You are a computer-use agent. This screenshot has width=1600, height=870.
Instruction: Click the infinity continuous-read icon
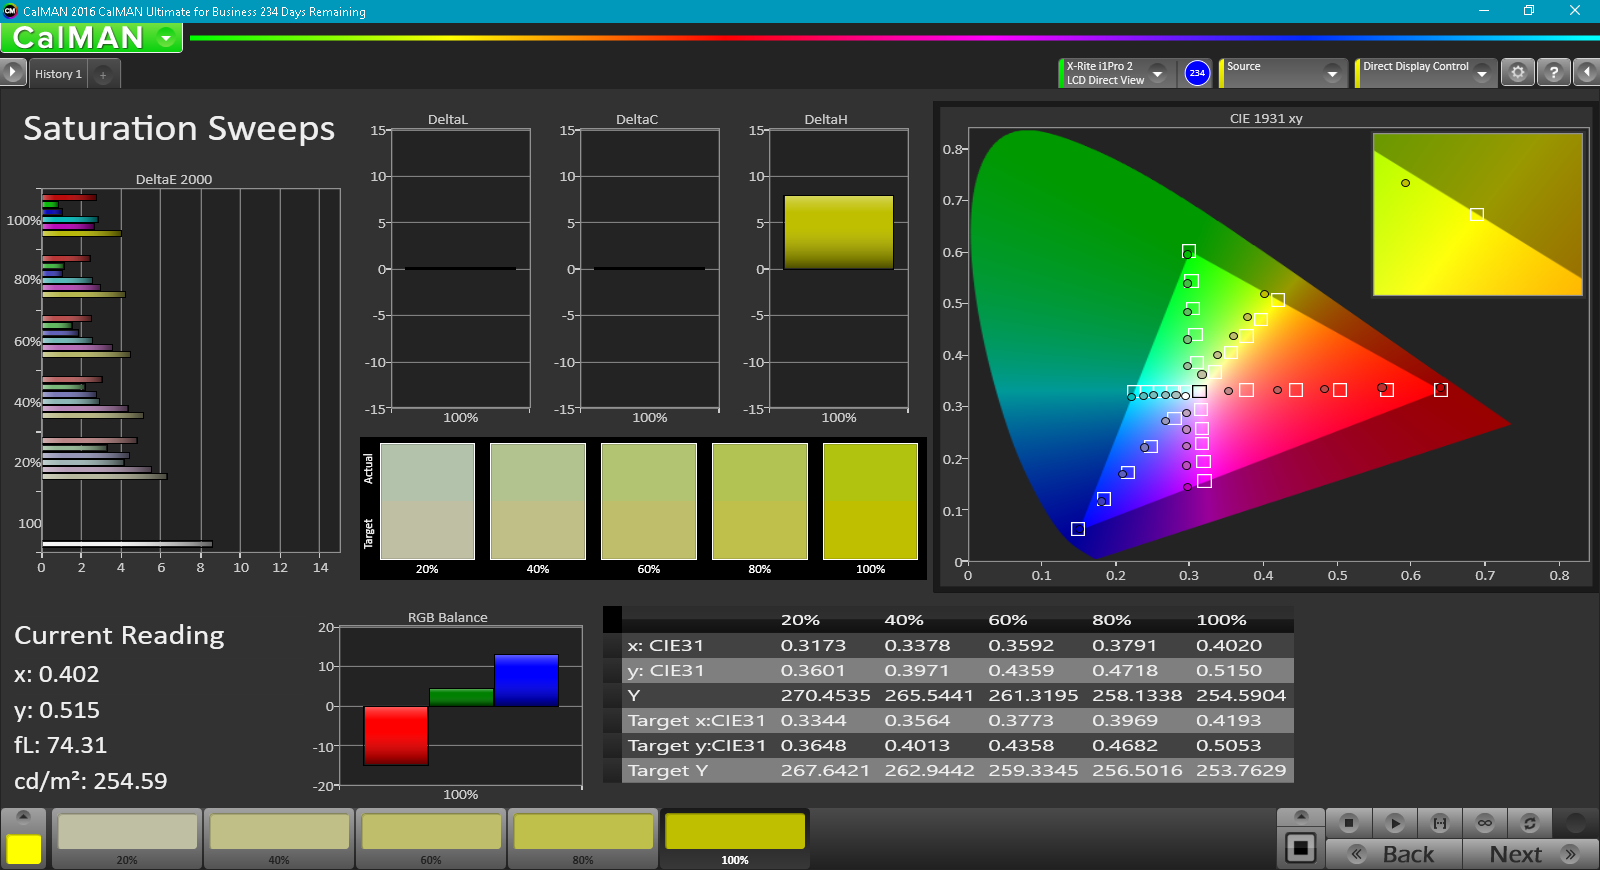coord(1485,823)
